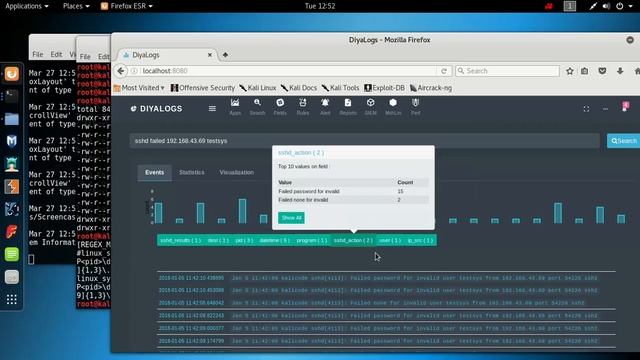The height and width of the screenshot is (360, 640).
Task: Switch to the Visualization tab
Action: 237,172
